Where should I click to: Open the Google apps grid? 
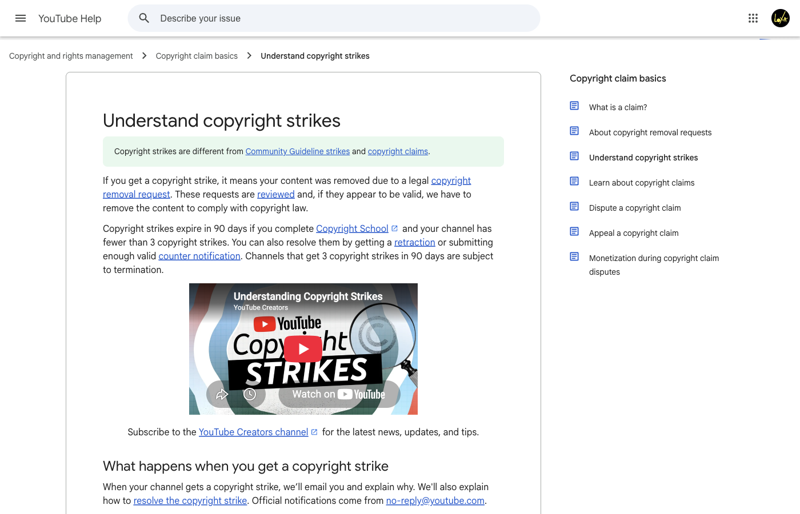click(753, 18)
